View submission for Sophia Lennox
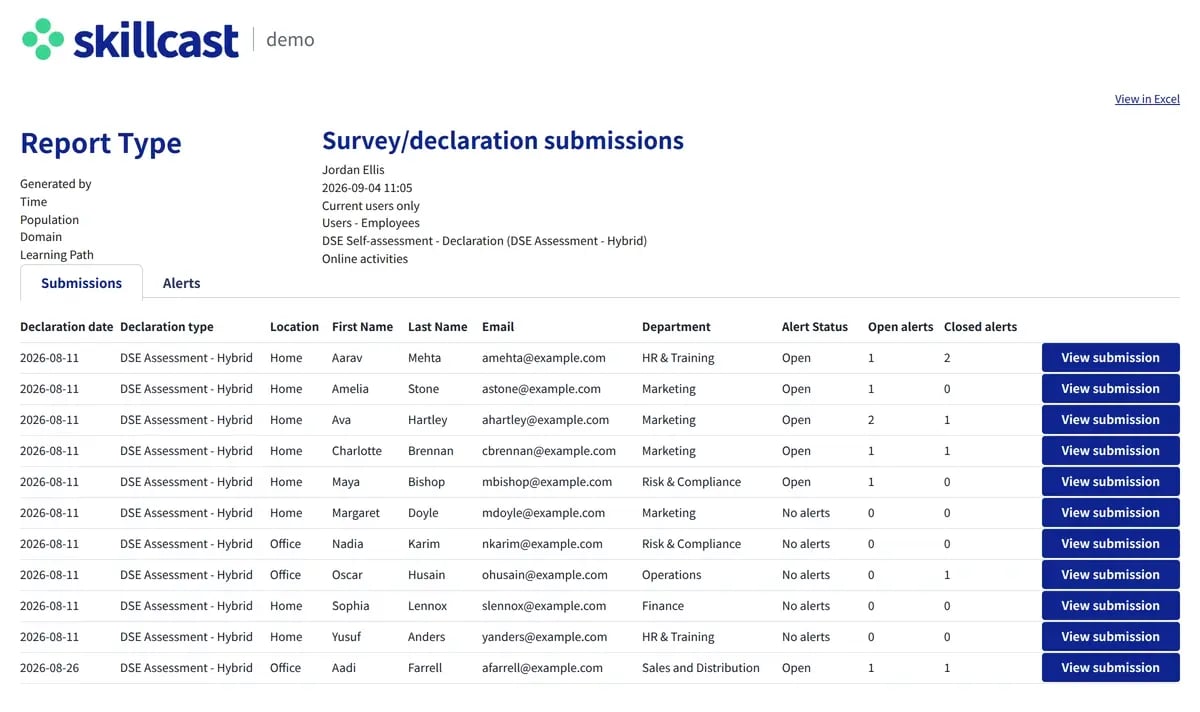Image resolution: width=1200 pixels, height=712 pixels. [1110, 606]
